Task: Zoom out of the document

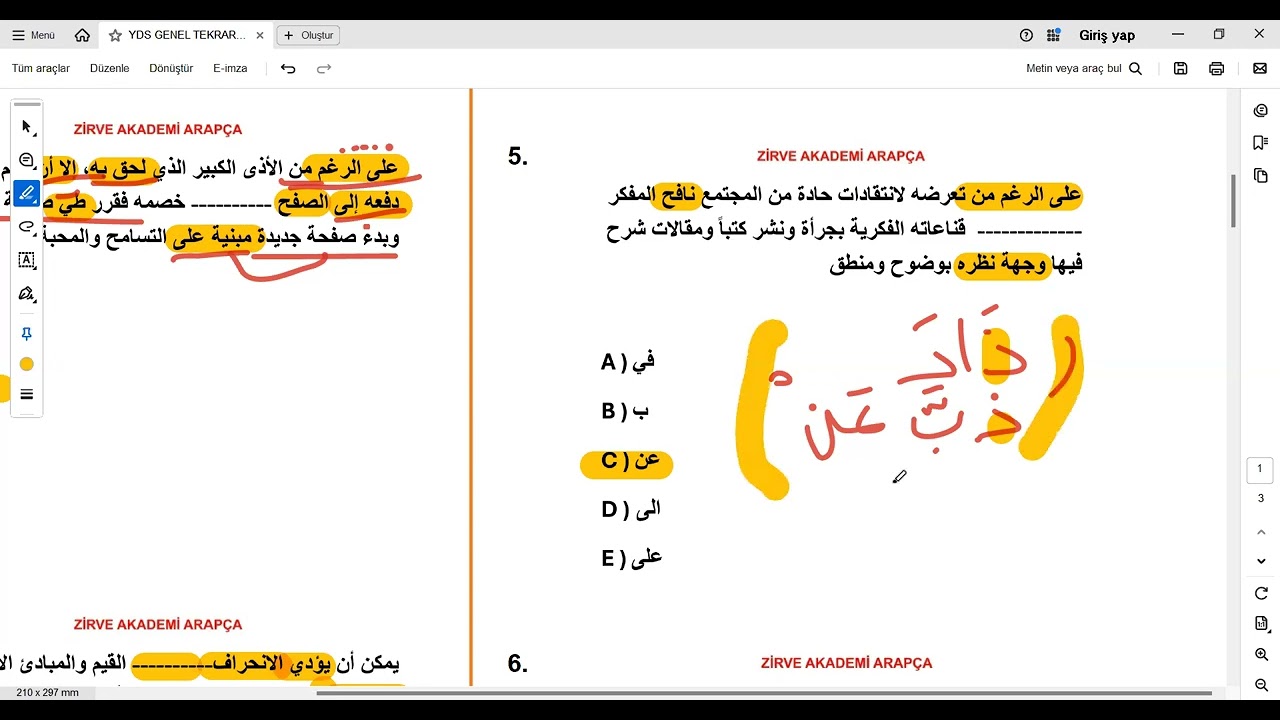Action: click(x=1261, y=686)
